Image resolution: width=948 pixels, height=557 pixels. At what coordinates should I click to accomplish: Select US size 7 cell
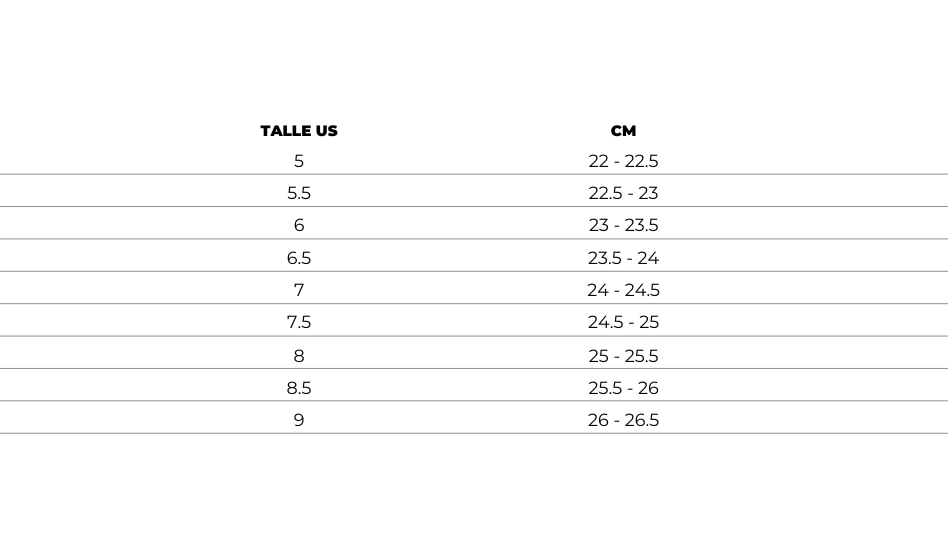[x=299, y=290]
